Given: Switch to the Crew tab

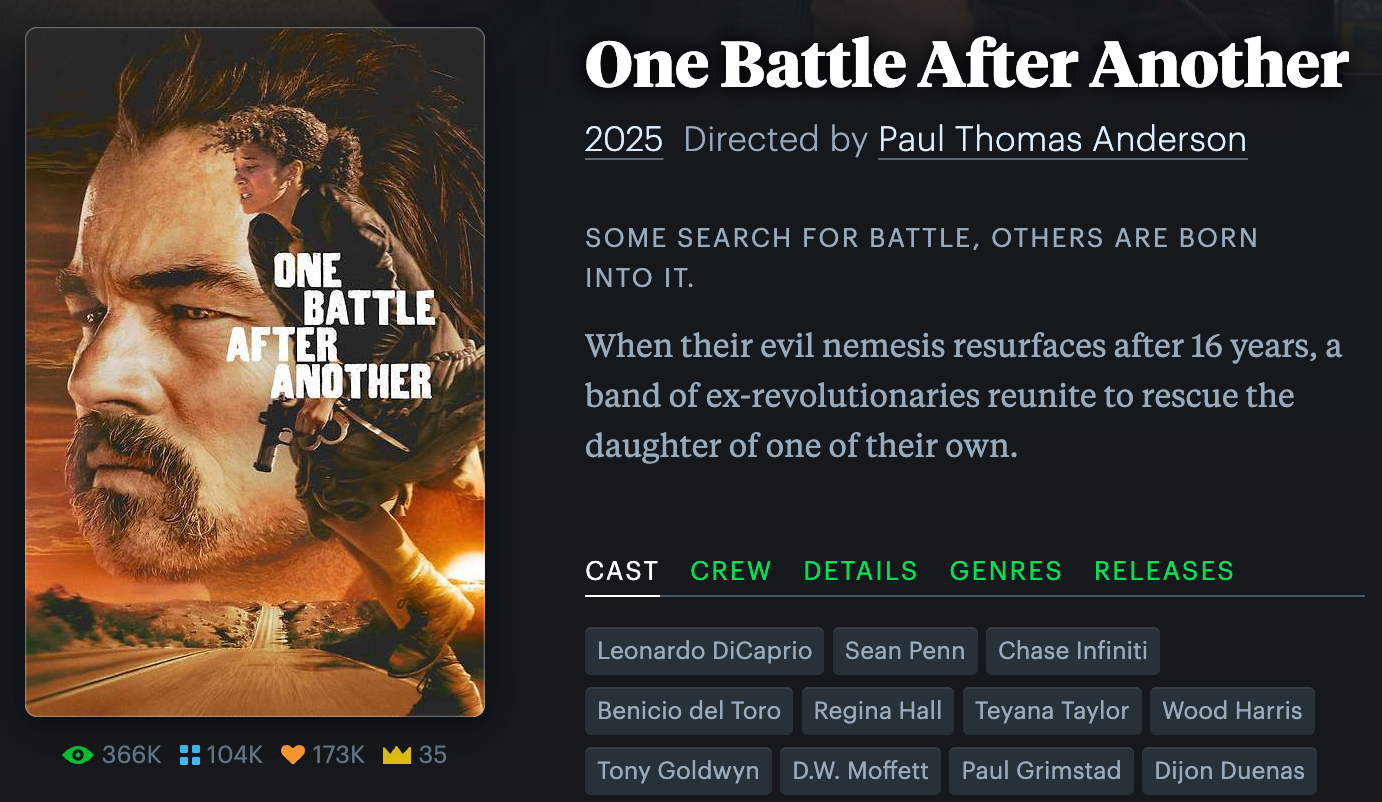Looking at the screenshot, I should click(731, 571).
